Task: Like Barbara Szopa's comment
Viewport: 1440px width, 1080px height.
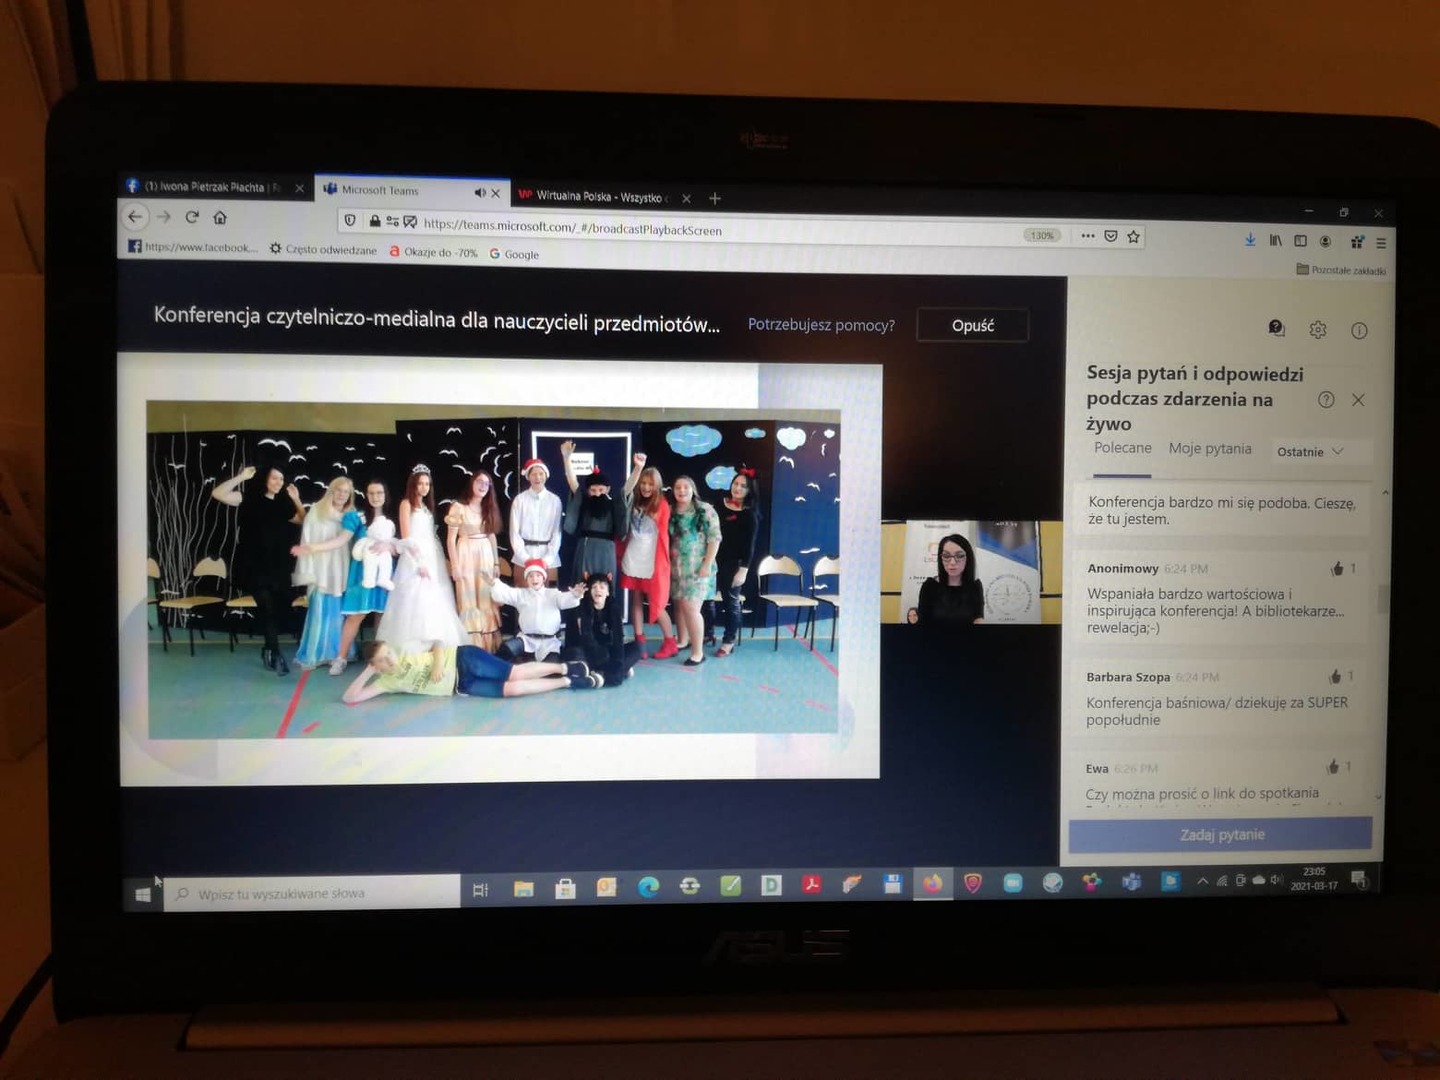Action: [1335, 677]
